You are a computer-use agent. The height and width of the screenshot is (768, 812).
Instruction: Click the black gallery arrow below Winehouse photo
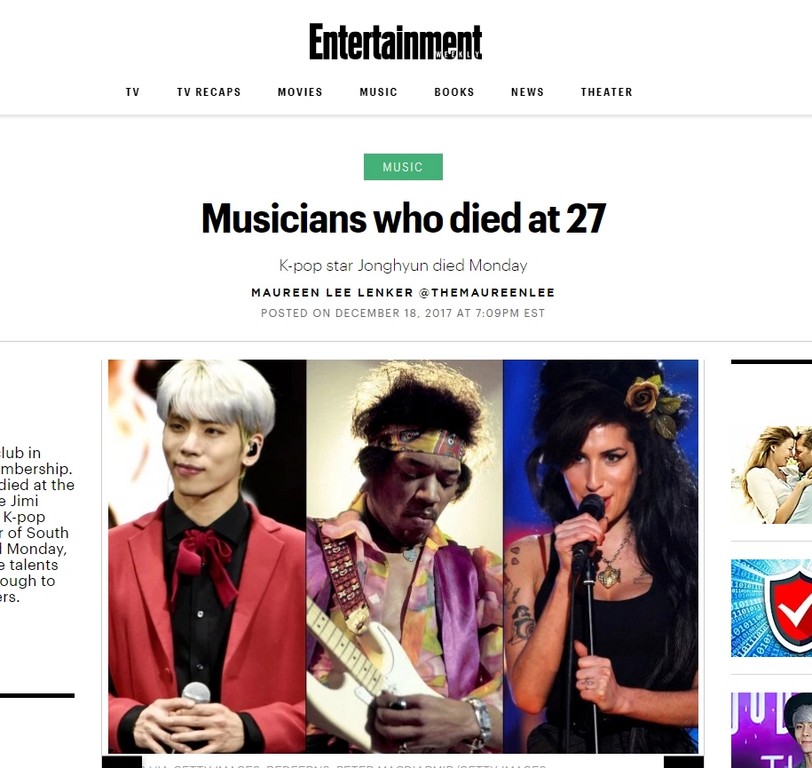tap(684, 762)
